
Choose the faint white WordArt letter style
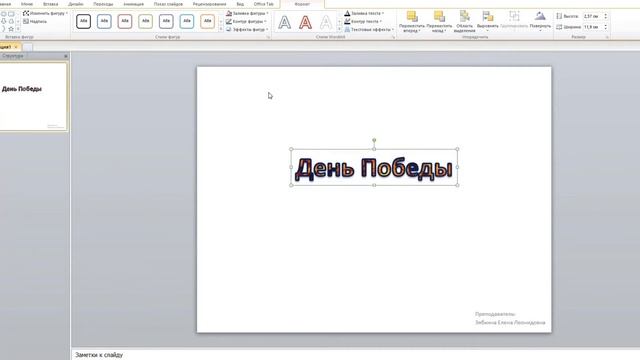[x=326, y=22]
